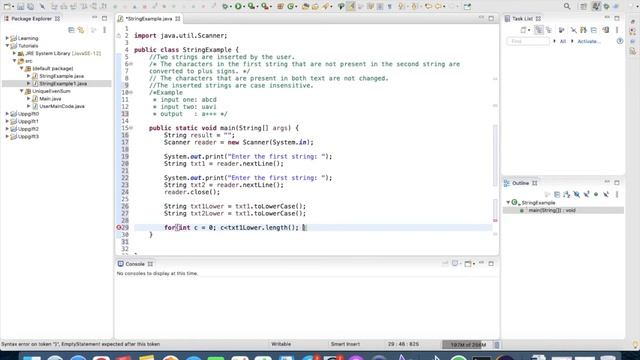Toggle Categorized view in Task List
The height and width of the screenshot is (360, 640).
[x=539, y=30]
